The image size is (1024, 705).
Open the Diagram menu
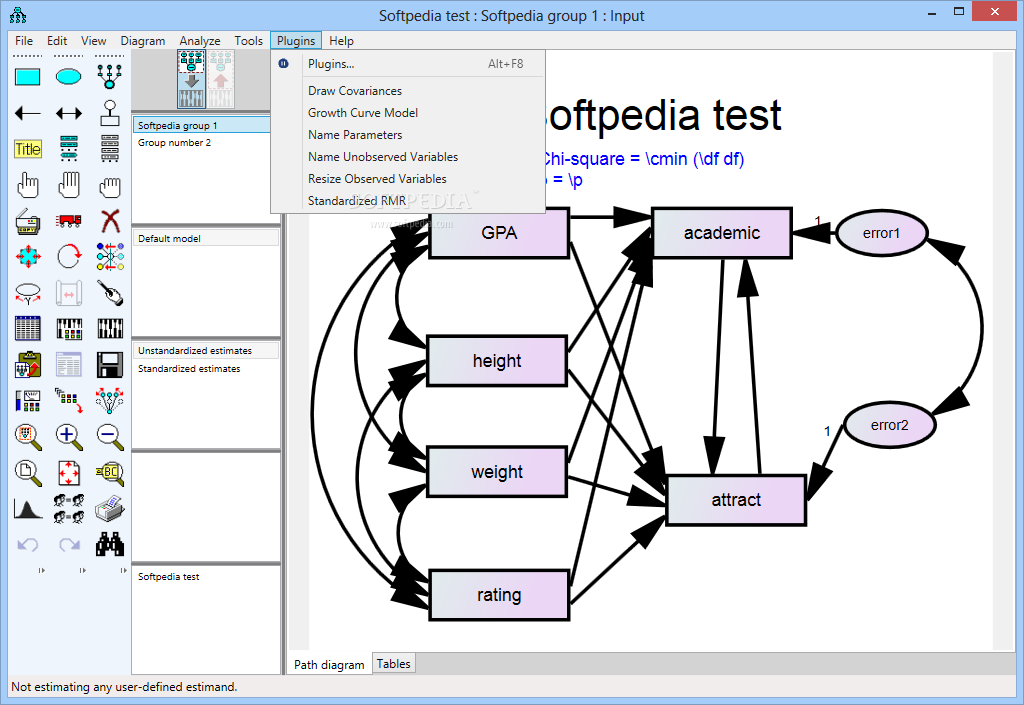pyautogui.click(x=142, y=40)
